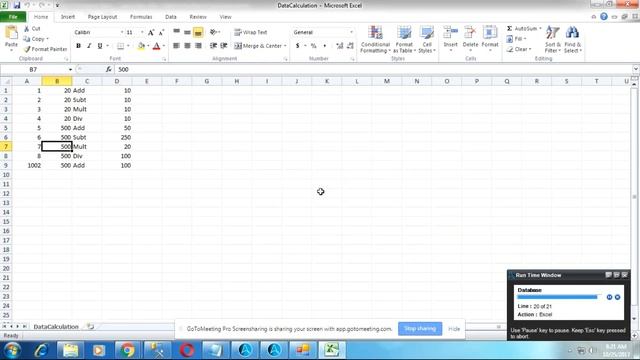This screenshot has height=360, width=640.
Task: Click the Decrease Indent icon
Action: 213,46
